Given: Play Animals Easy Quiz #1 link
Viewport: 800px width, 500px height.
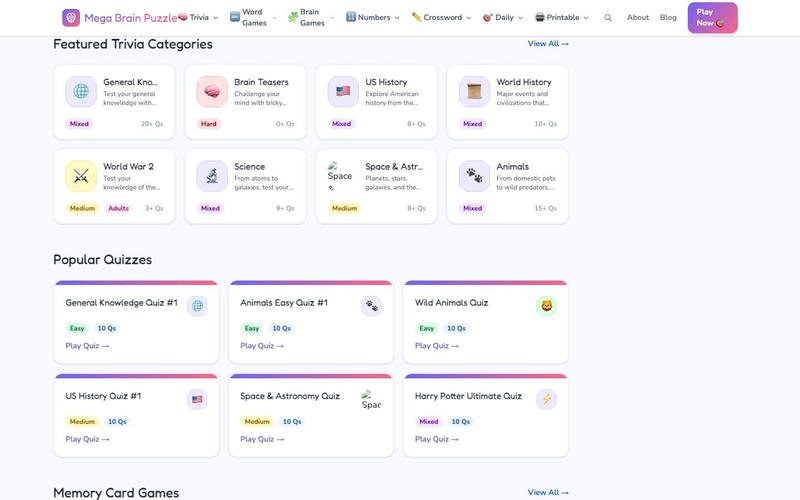Looking at the screenshot, I should click(262, 346).
